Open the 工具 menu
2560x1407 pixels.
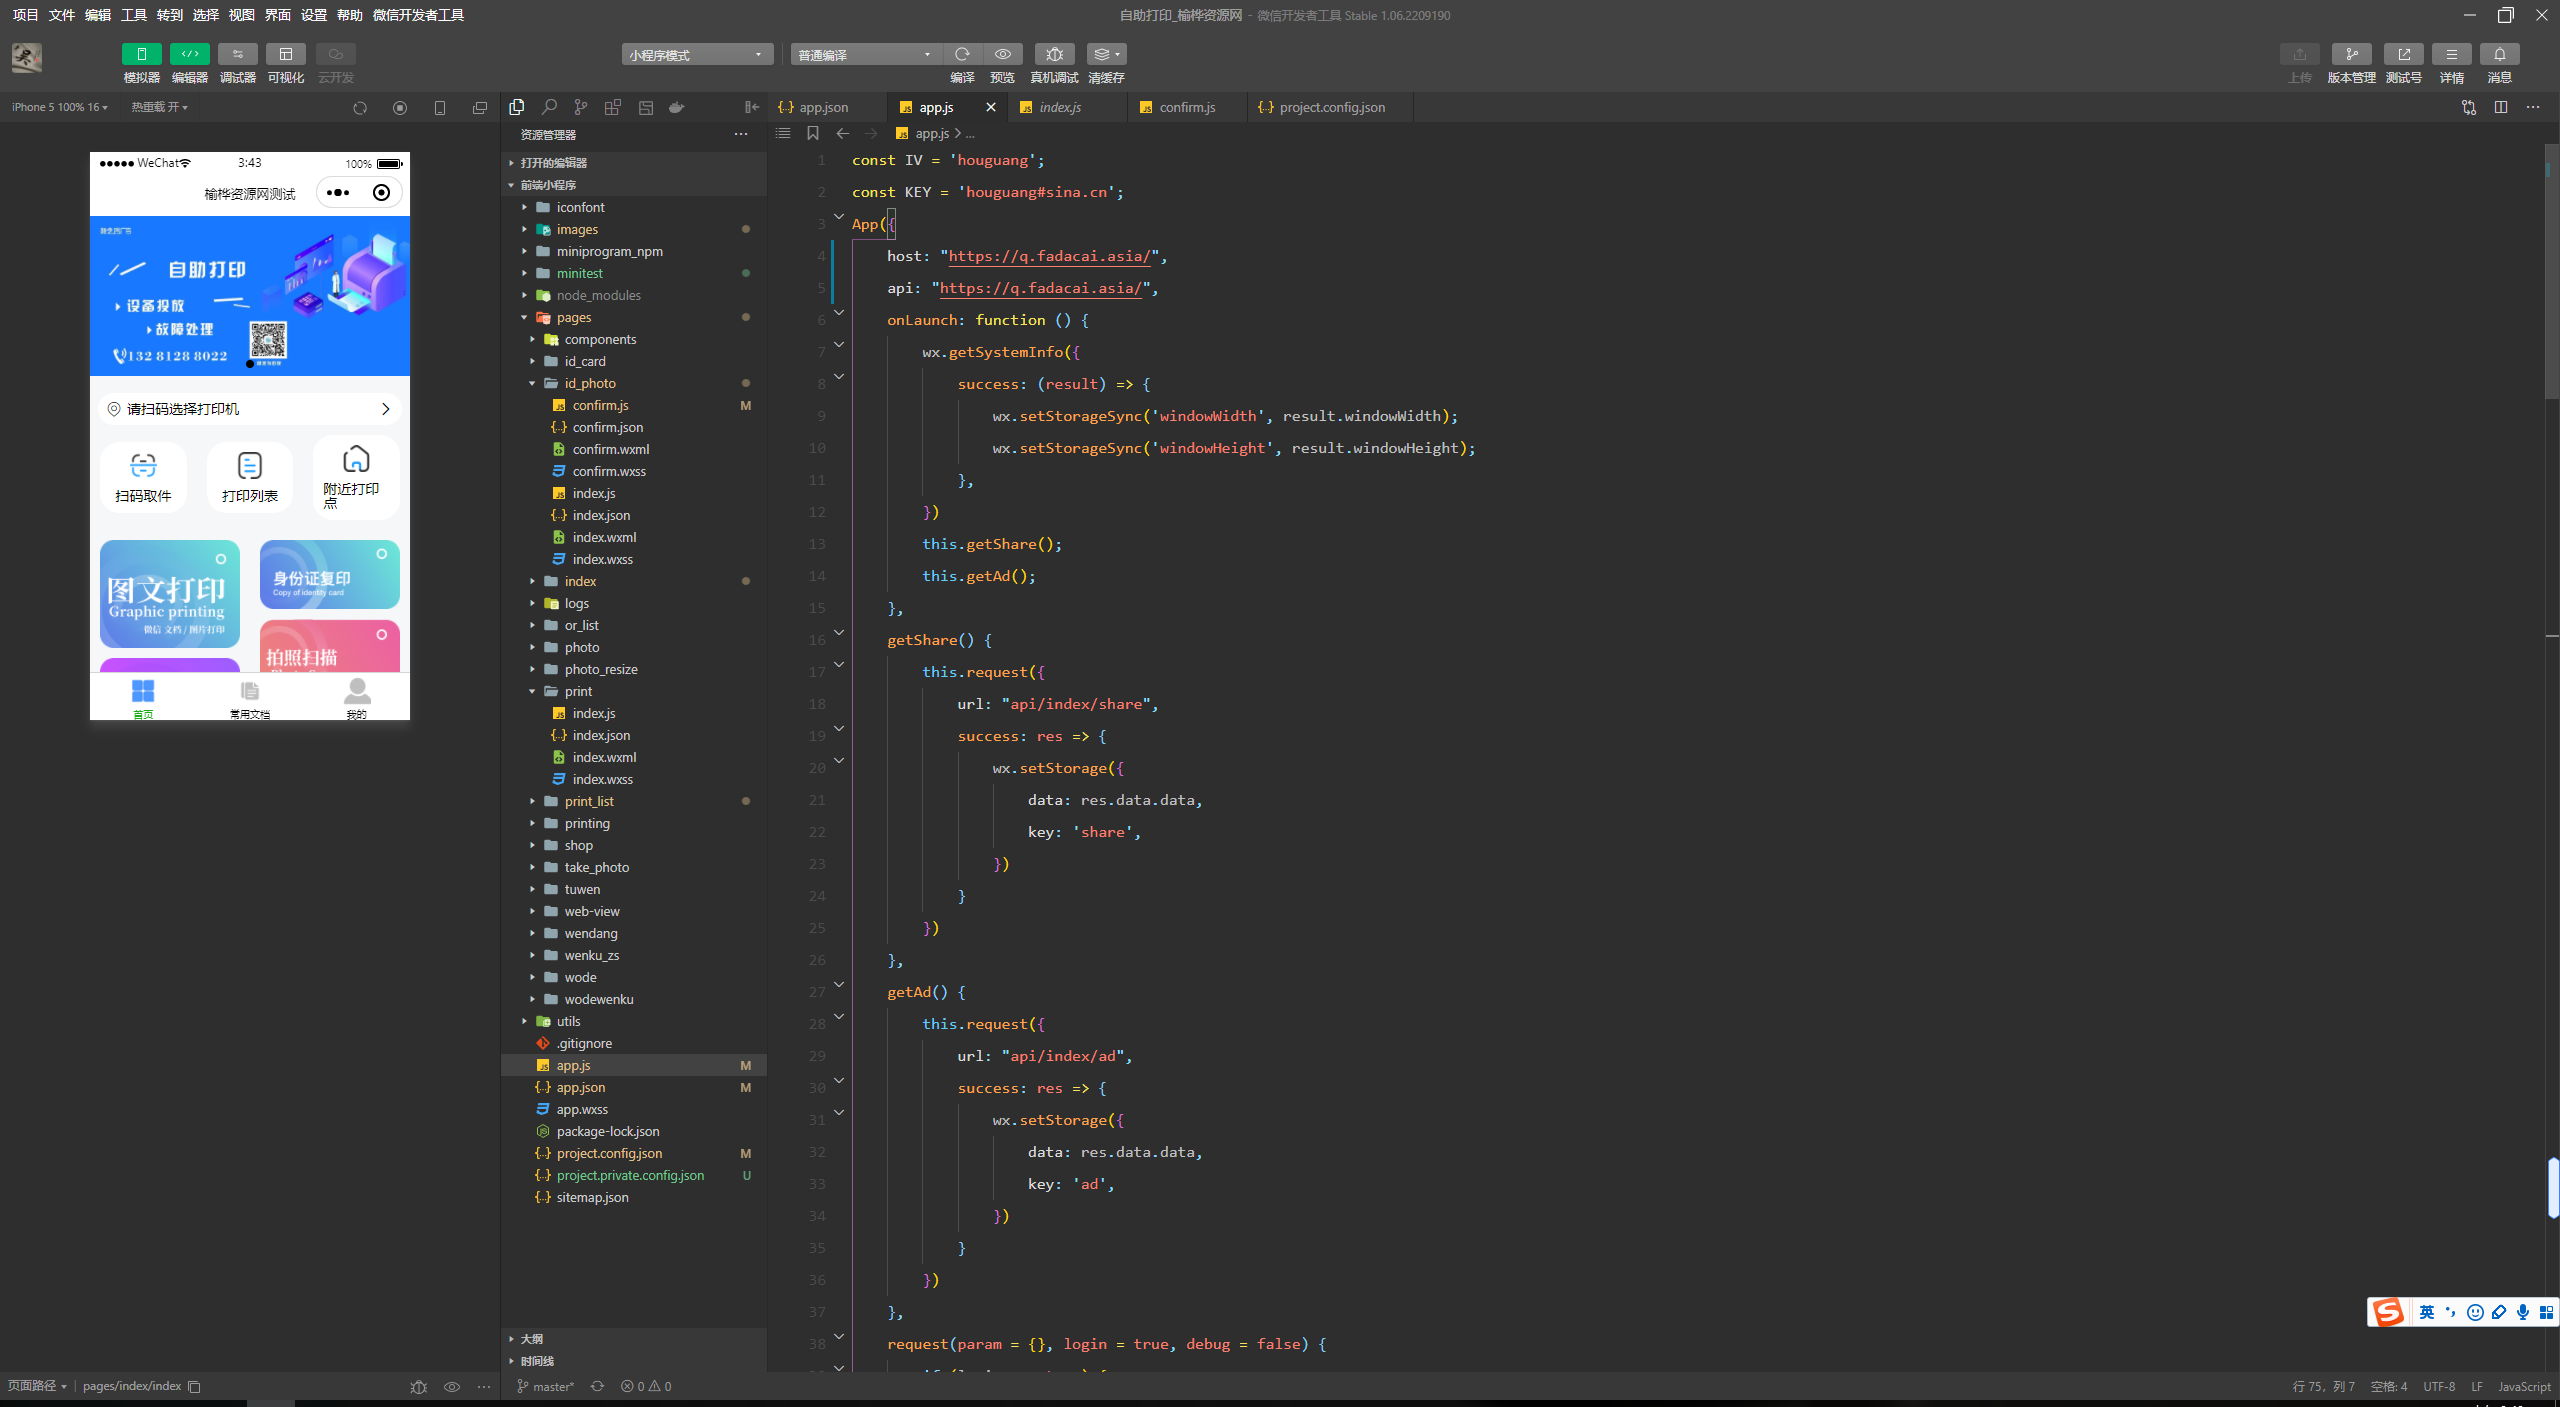pyautogui.click(x=133, y=15)
